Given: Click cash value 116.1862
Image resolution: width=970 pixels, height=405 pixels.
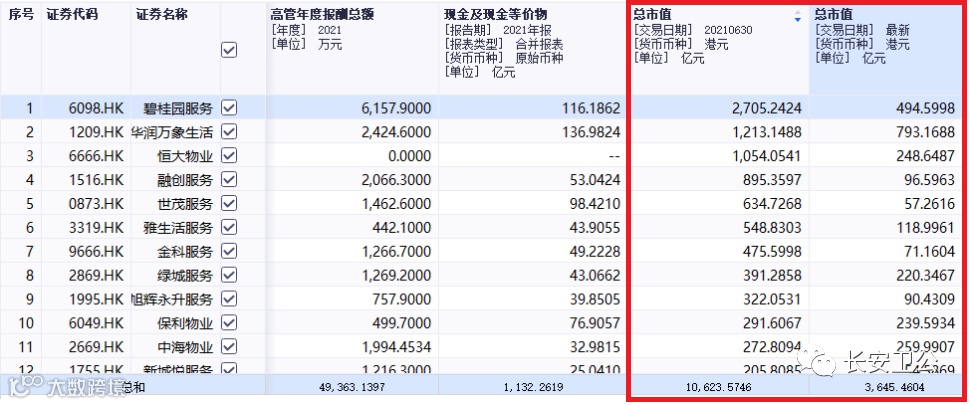Looking at the screenshot, I should 590,109.
